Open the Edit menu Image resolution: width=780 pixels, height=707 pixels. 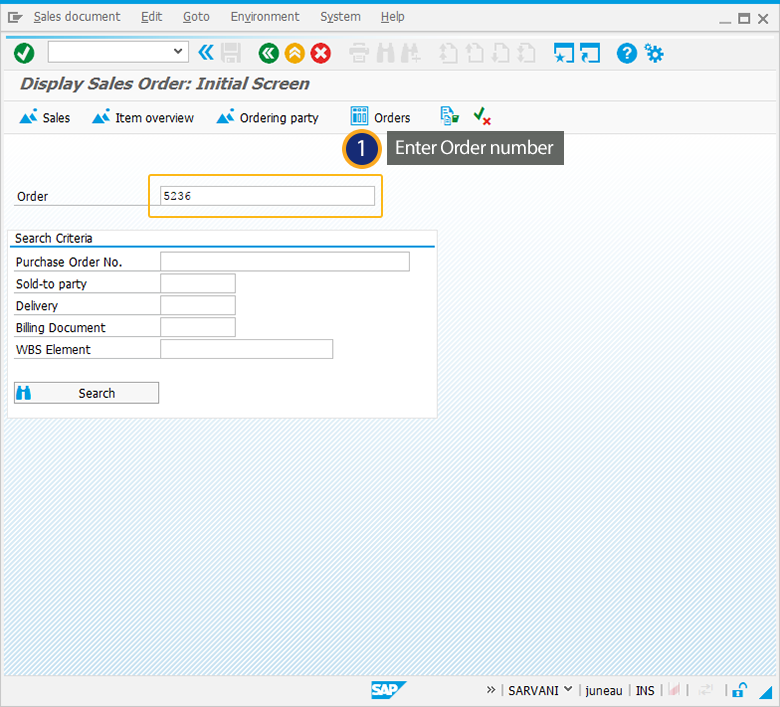point(151,17)
